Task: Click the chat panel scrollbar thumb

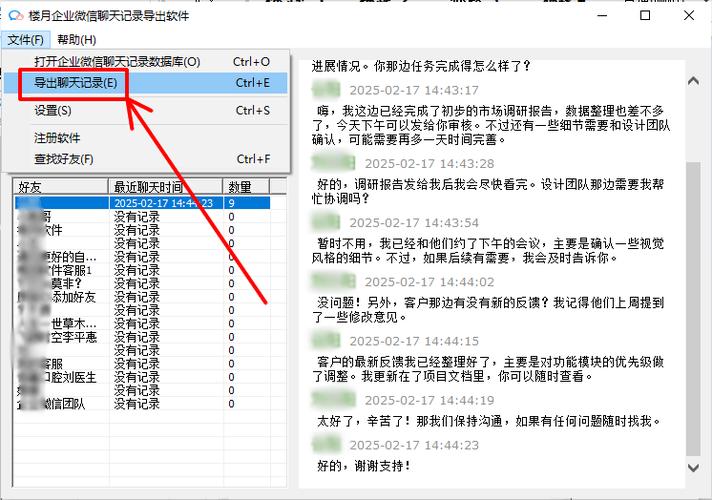Action: tap(693, 309)
